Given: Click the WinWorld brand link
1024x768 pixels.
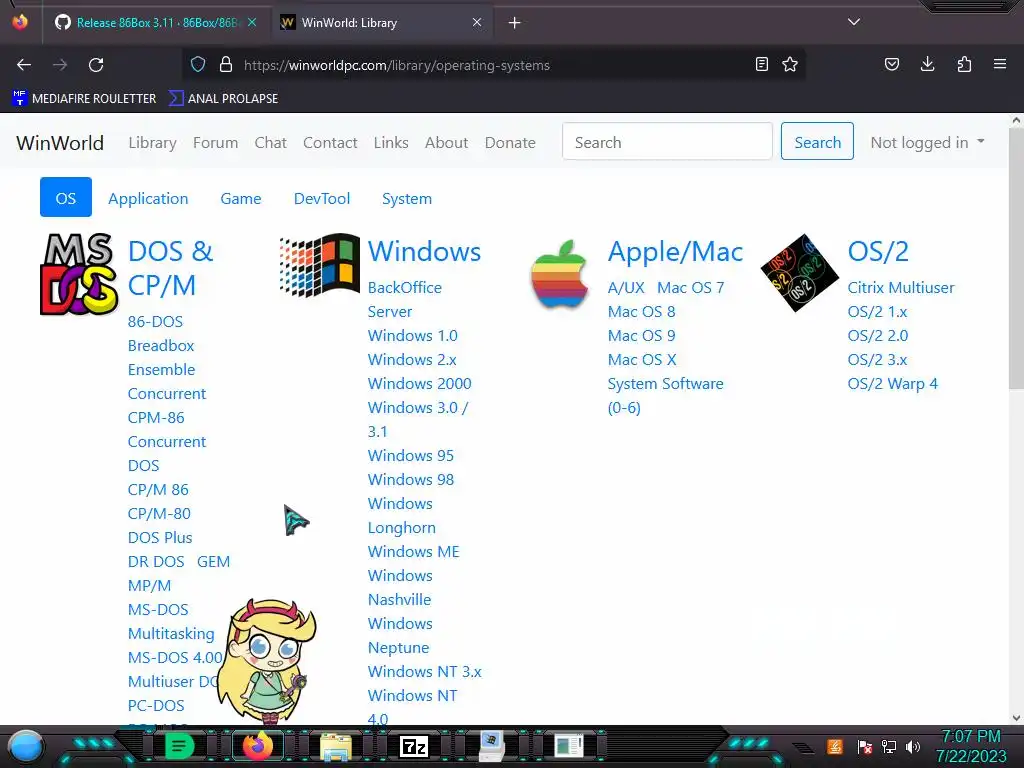Looking at the screenshot, I should click(60, 142).
